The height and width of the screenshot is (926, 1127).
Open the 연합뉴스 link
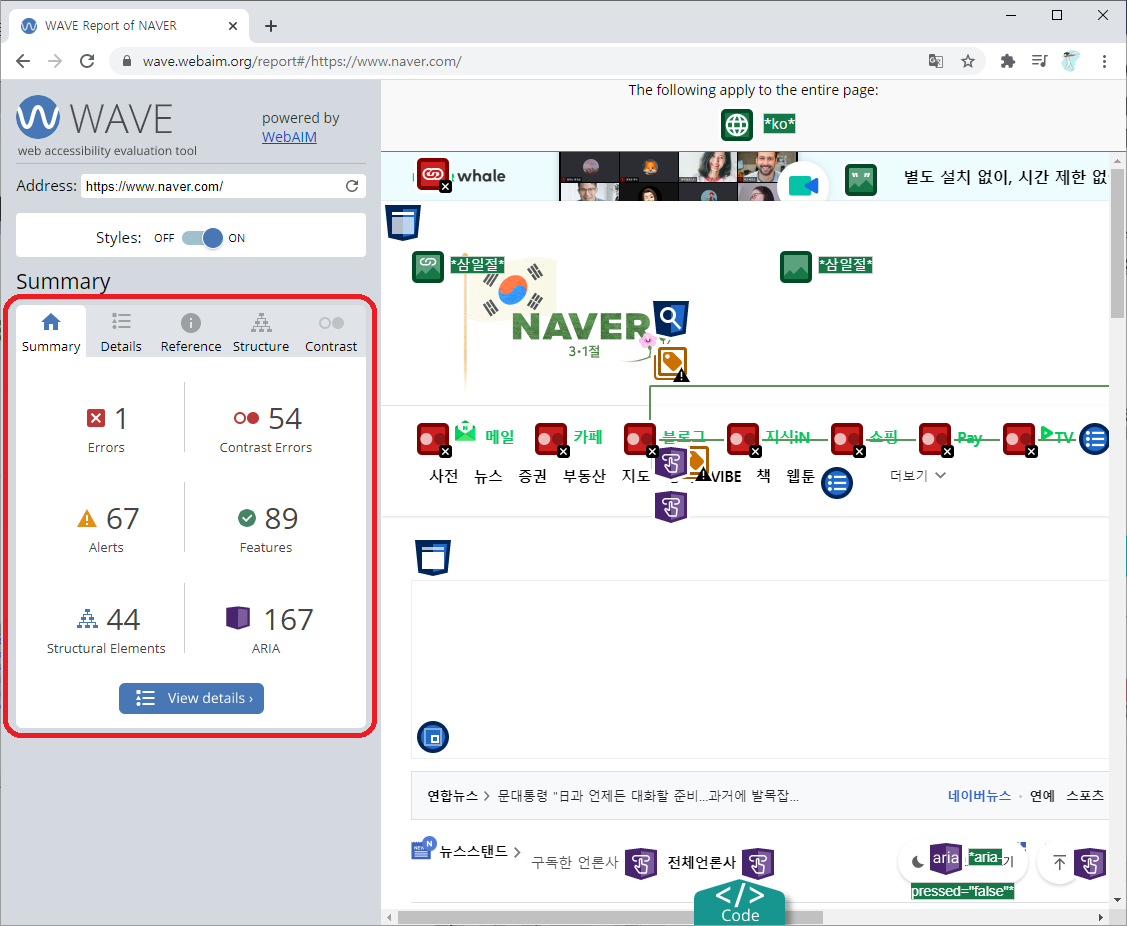[x=452, y=796]
